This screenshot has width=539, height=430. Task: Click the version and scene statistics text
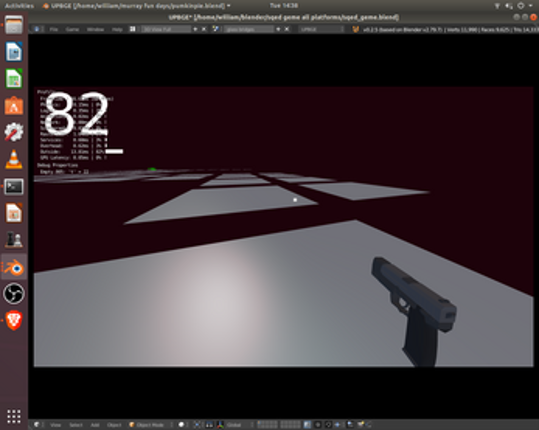pos(450,30)
